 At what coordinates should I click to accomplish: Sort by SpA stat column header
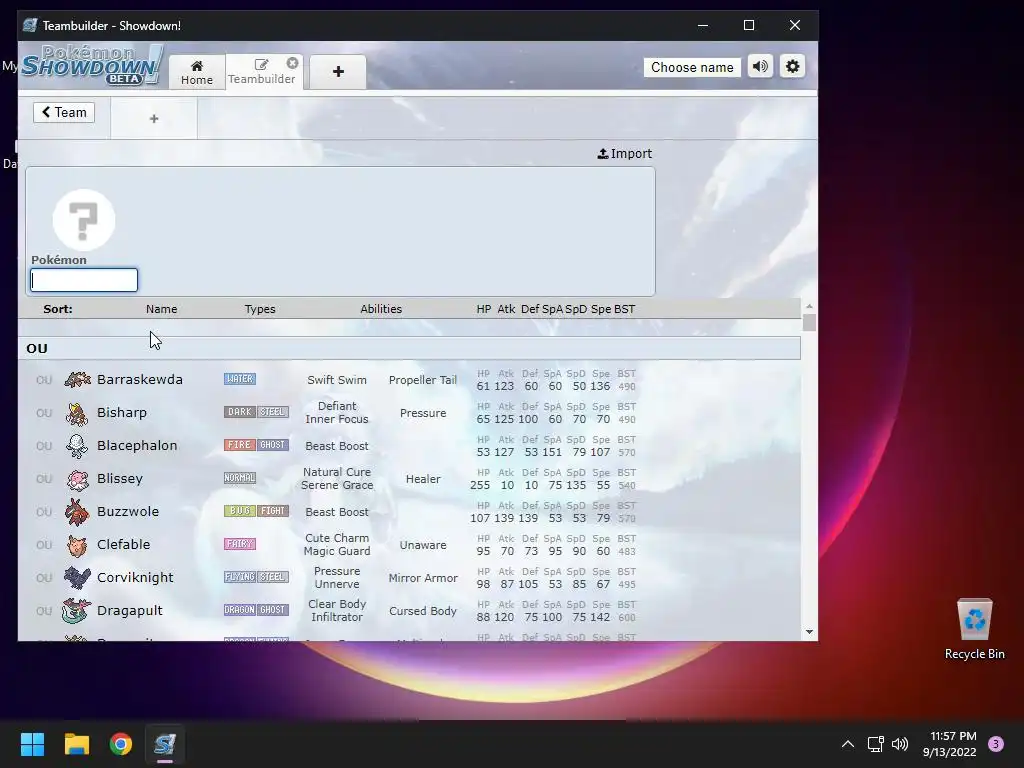tap(552, 309)
